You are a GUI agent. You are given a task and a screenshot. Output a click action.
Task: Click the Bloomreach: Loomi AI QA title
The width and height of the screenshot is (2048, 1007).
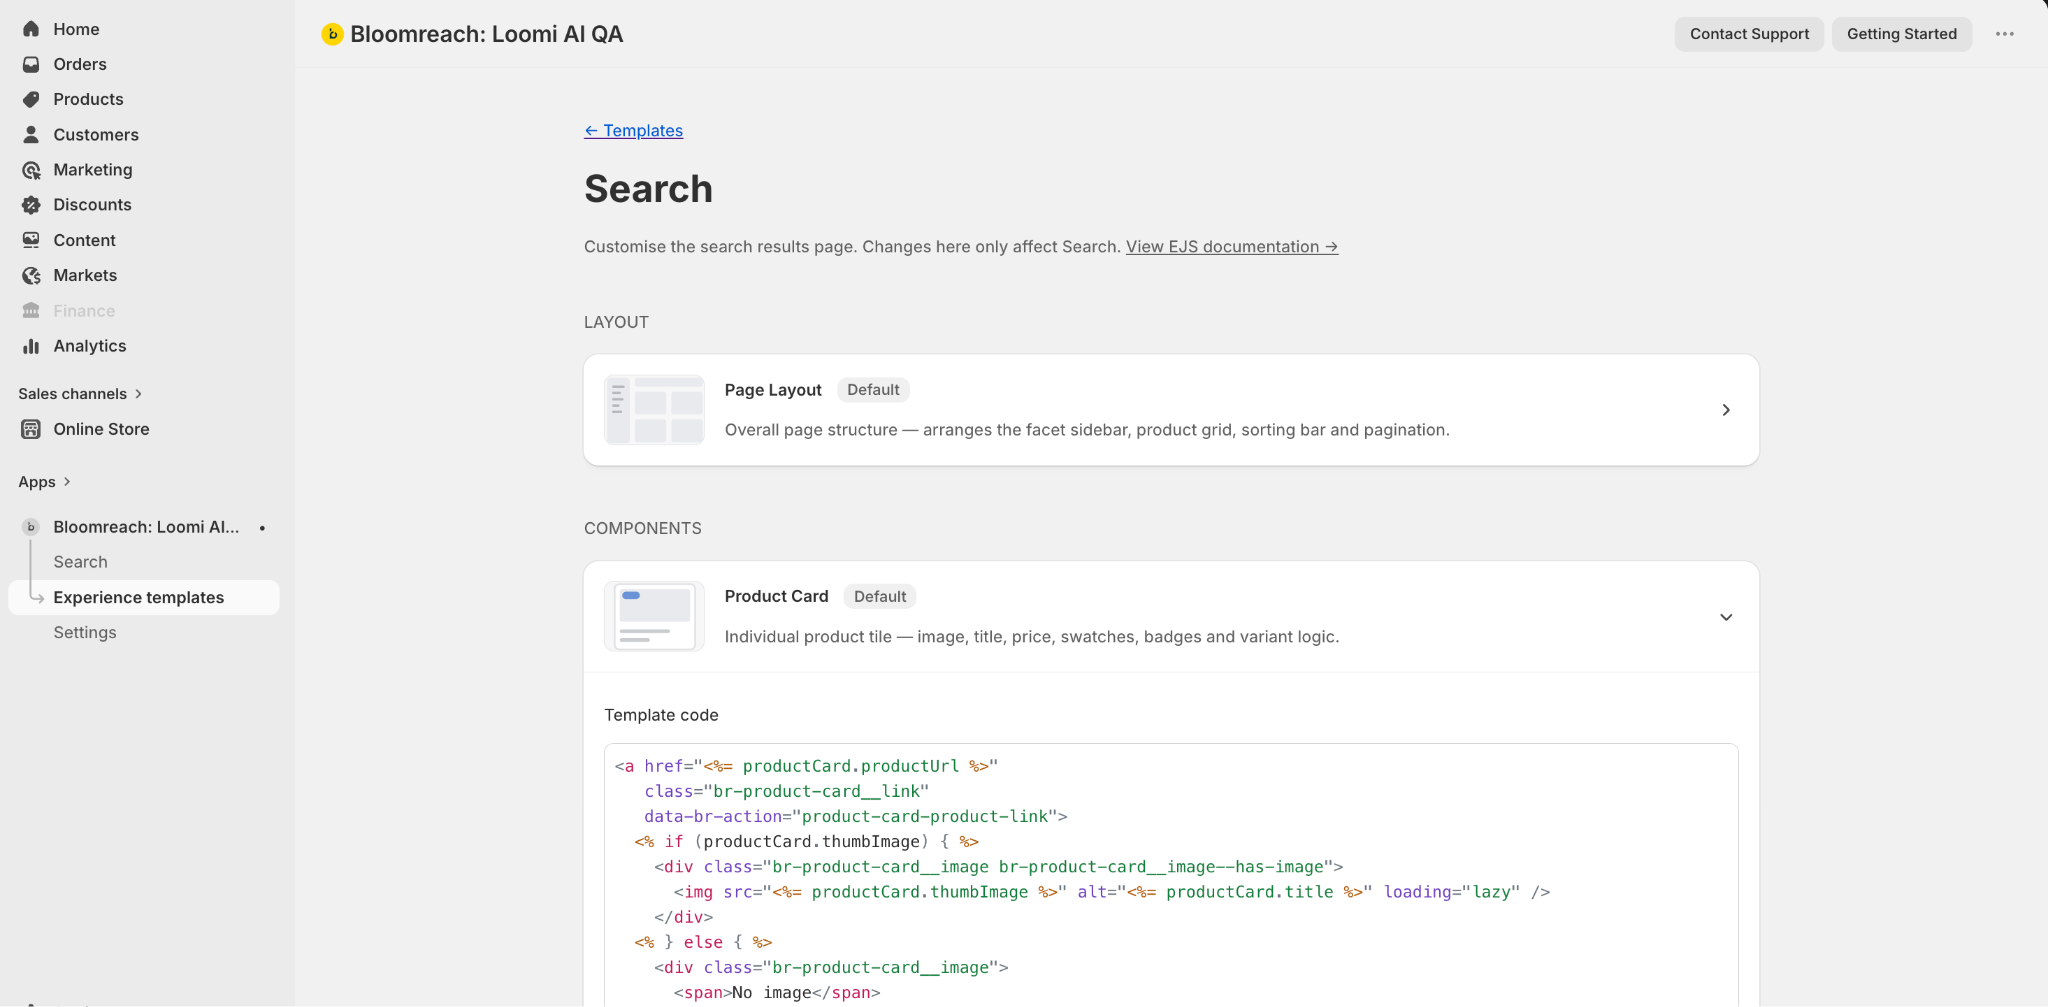pos(486,34)
